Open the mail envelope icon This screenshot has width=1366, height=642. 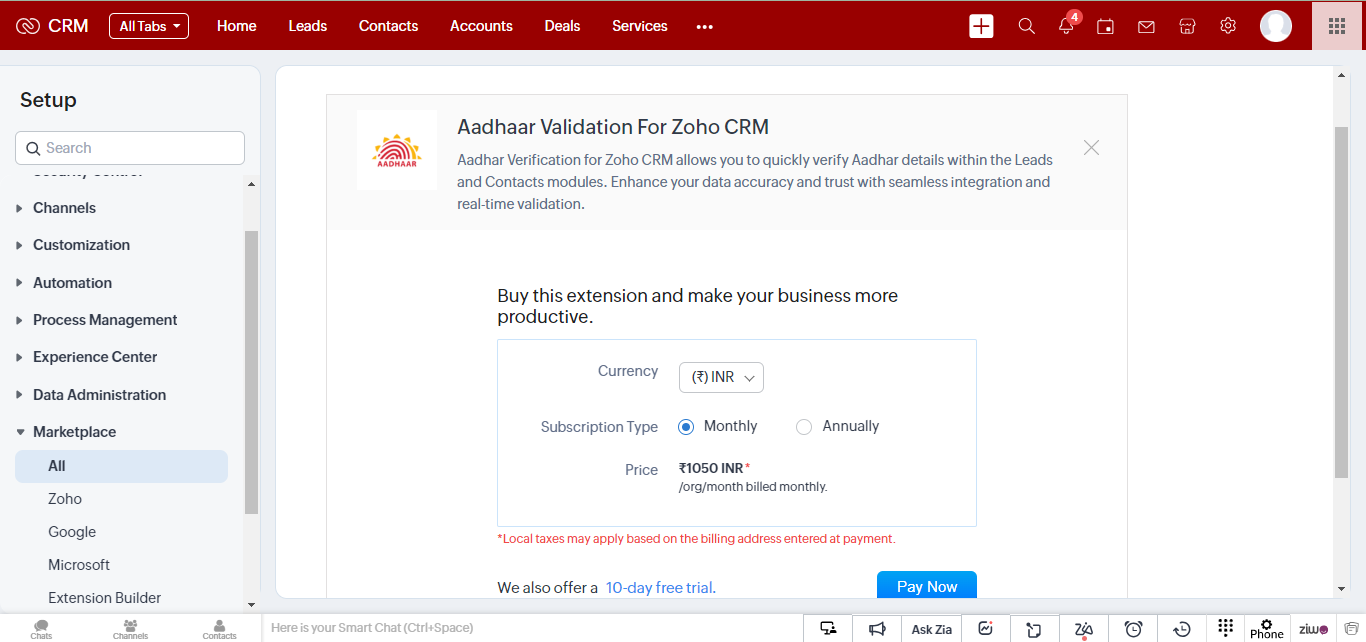1146,27
